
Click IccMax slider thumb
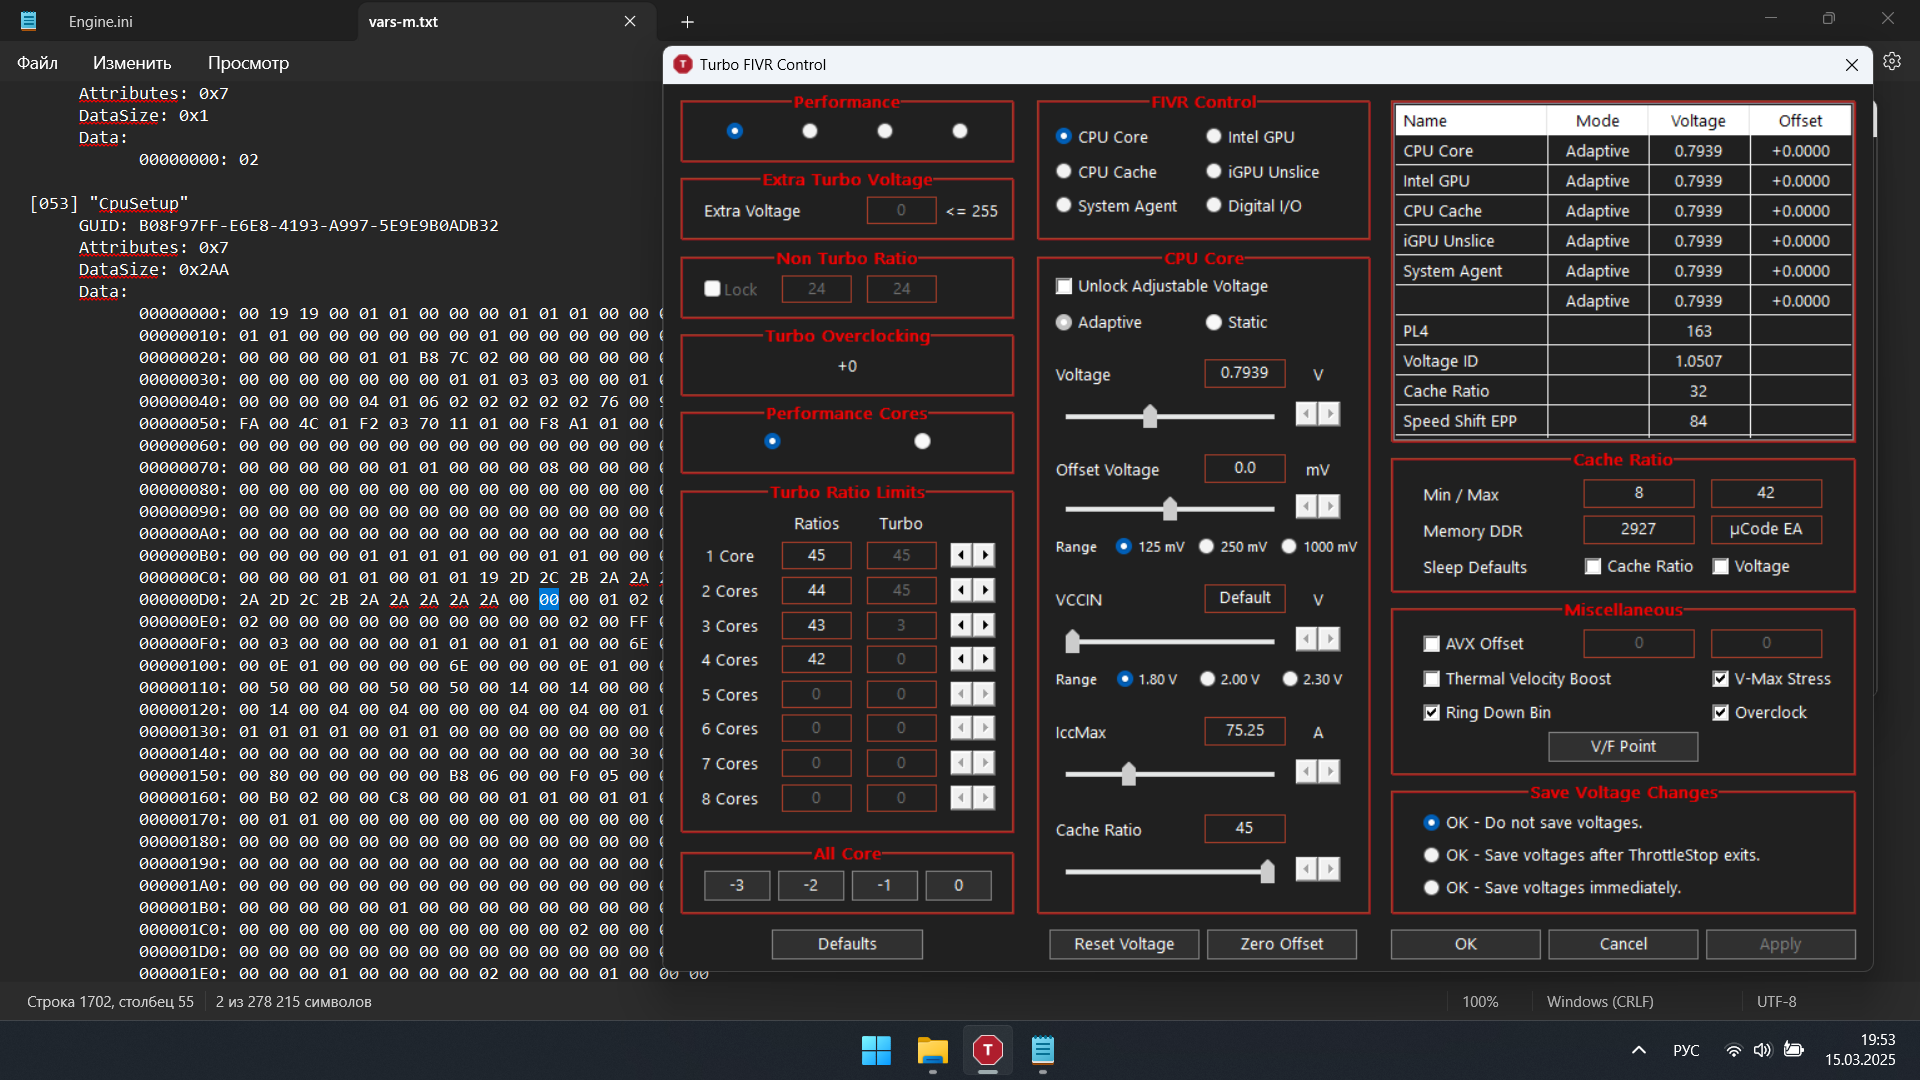[x=1129, y=774]
